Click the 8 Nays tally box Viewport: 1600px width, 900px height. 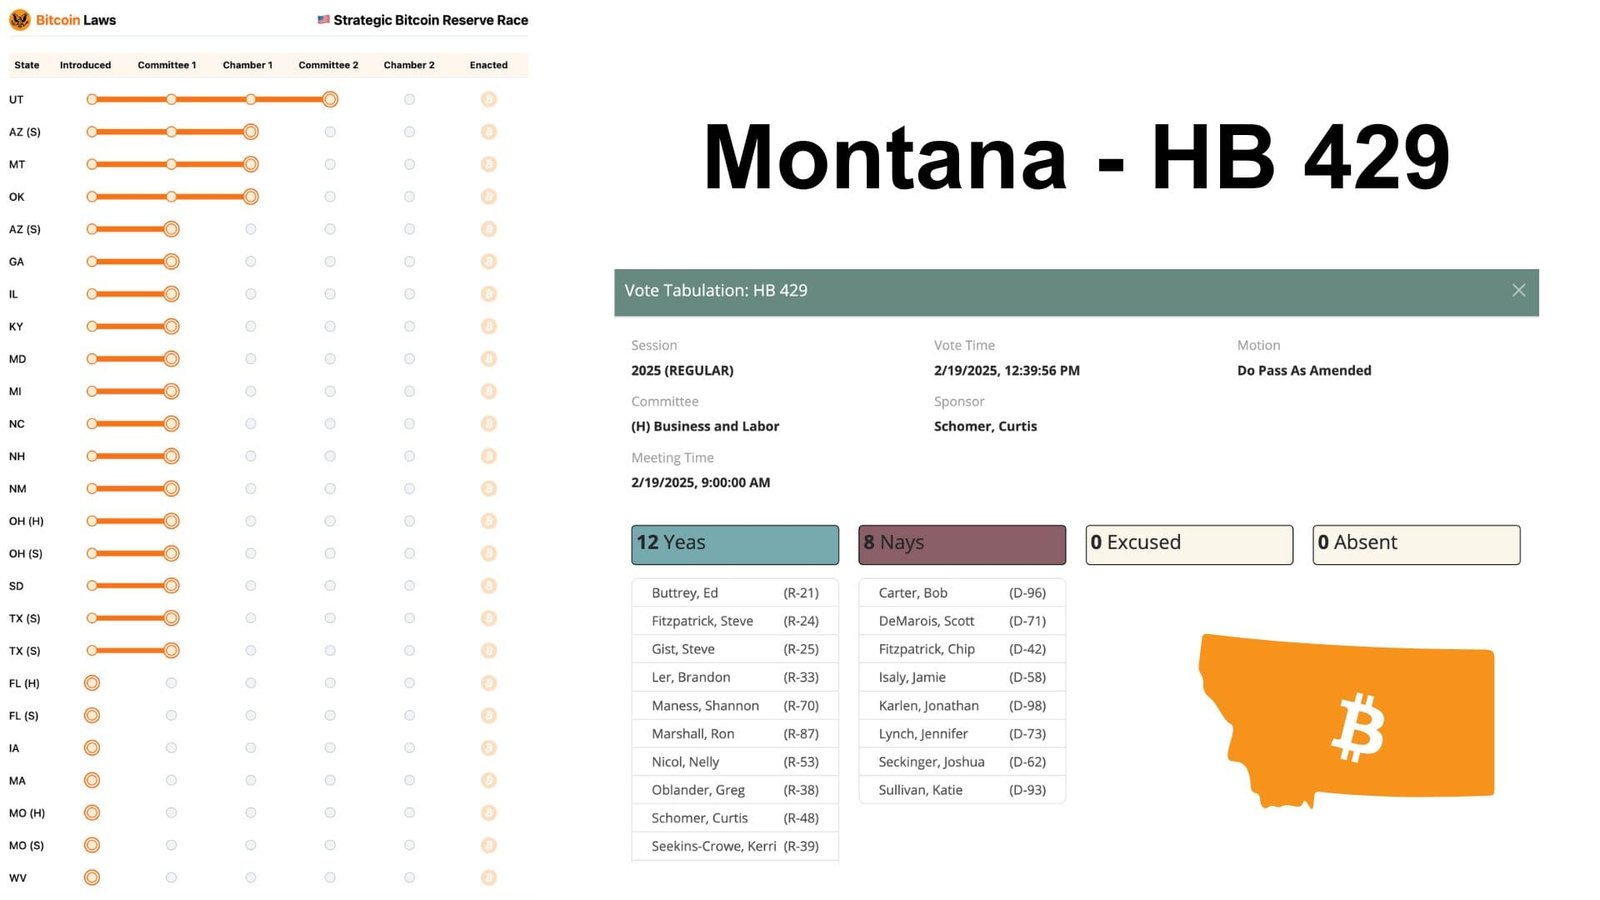(961, 544)
